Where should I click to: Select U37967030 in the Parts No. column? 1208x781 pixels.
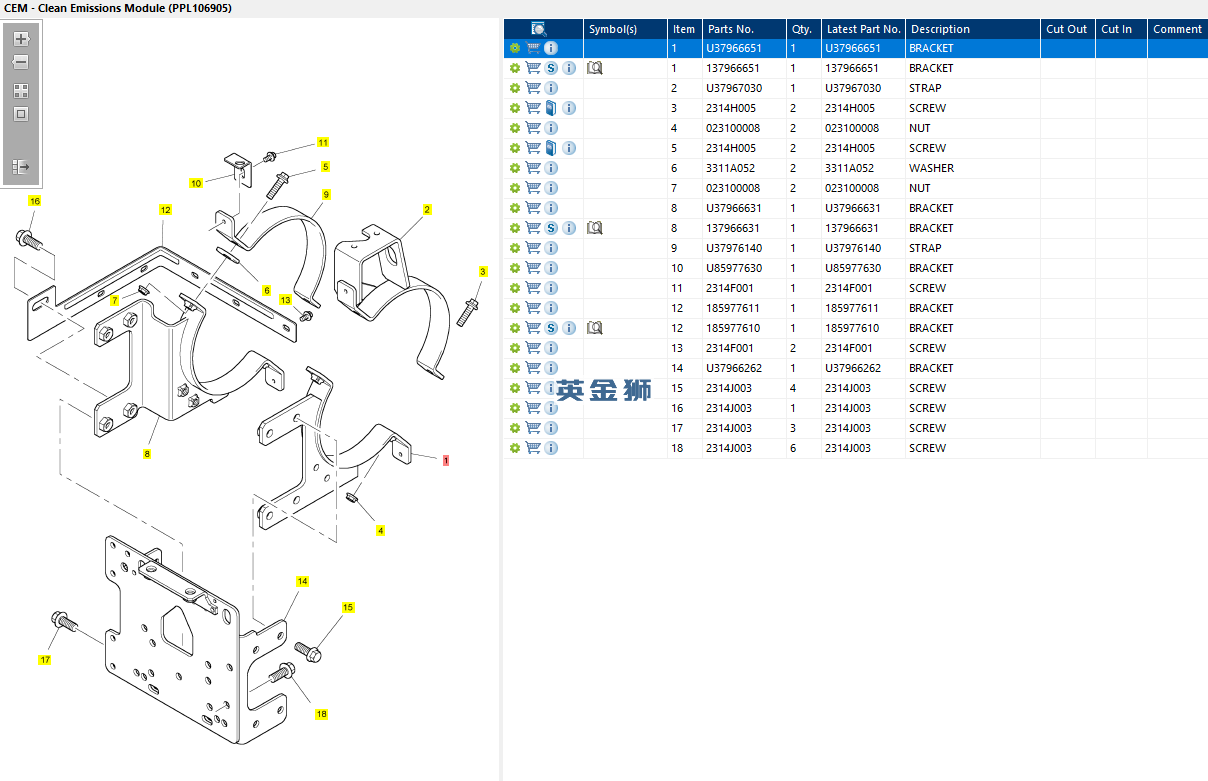coord(734,88)
